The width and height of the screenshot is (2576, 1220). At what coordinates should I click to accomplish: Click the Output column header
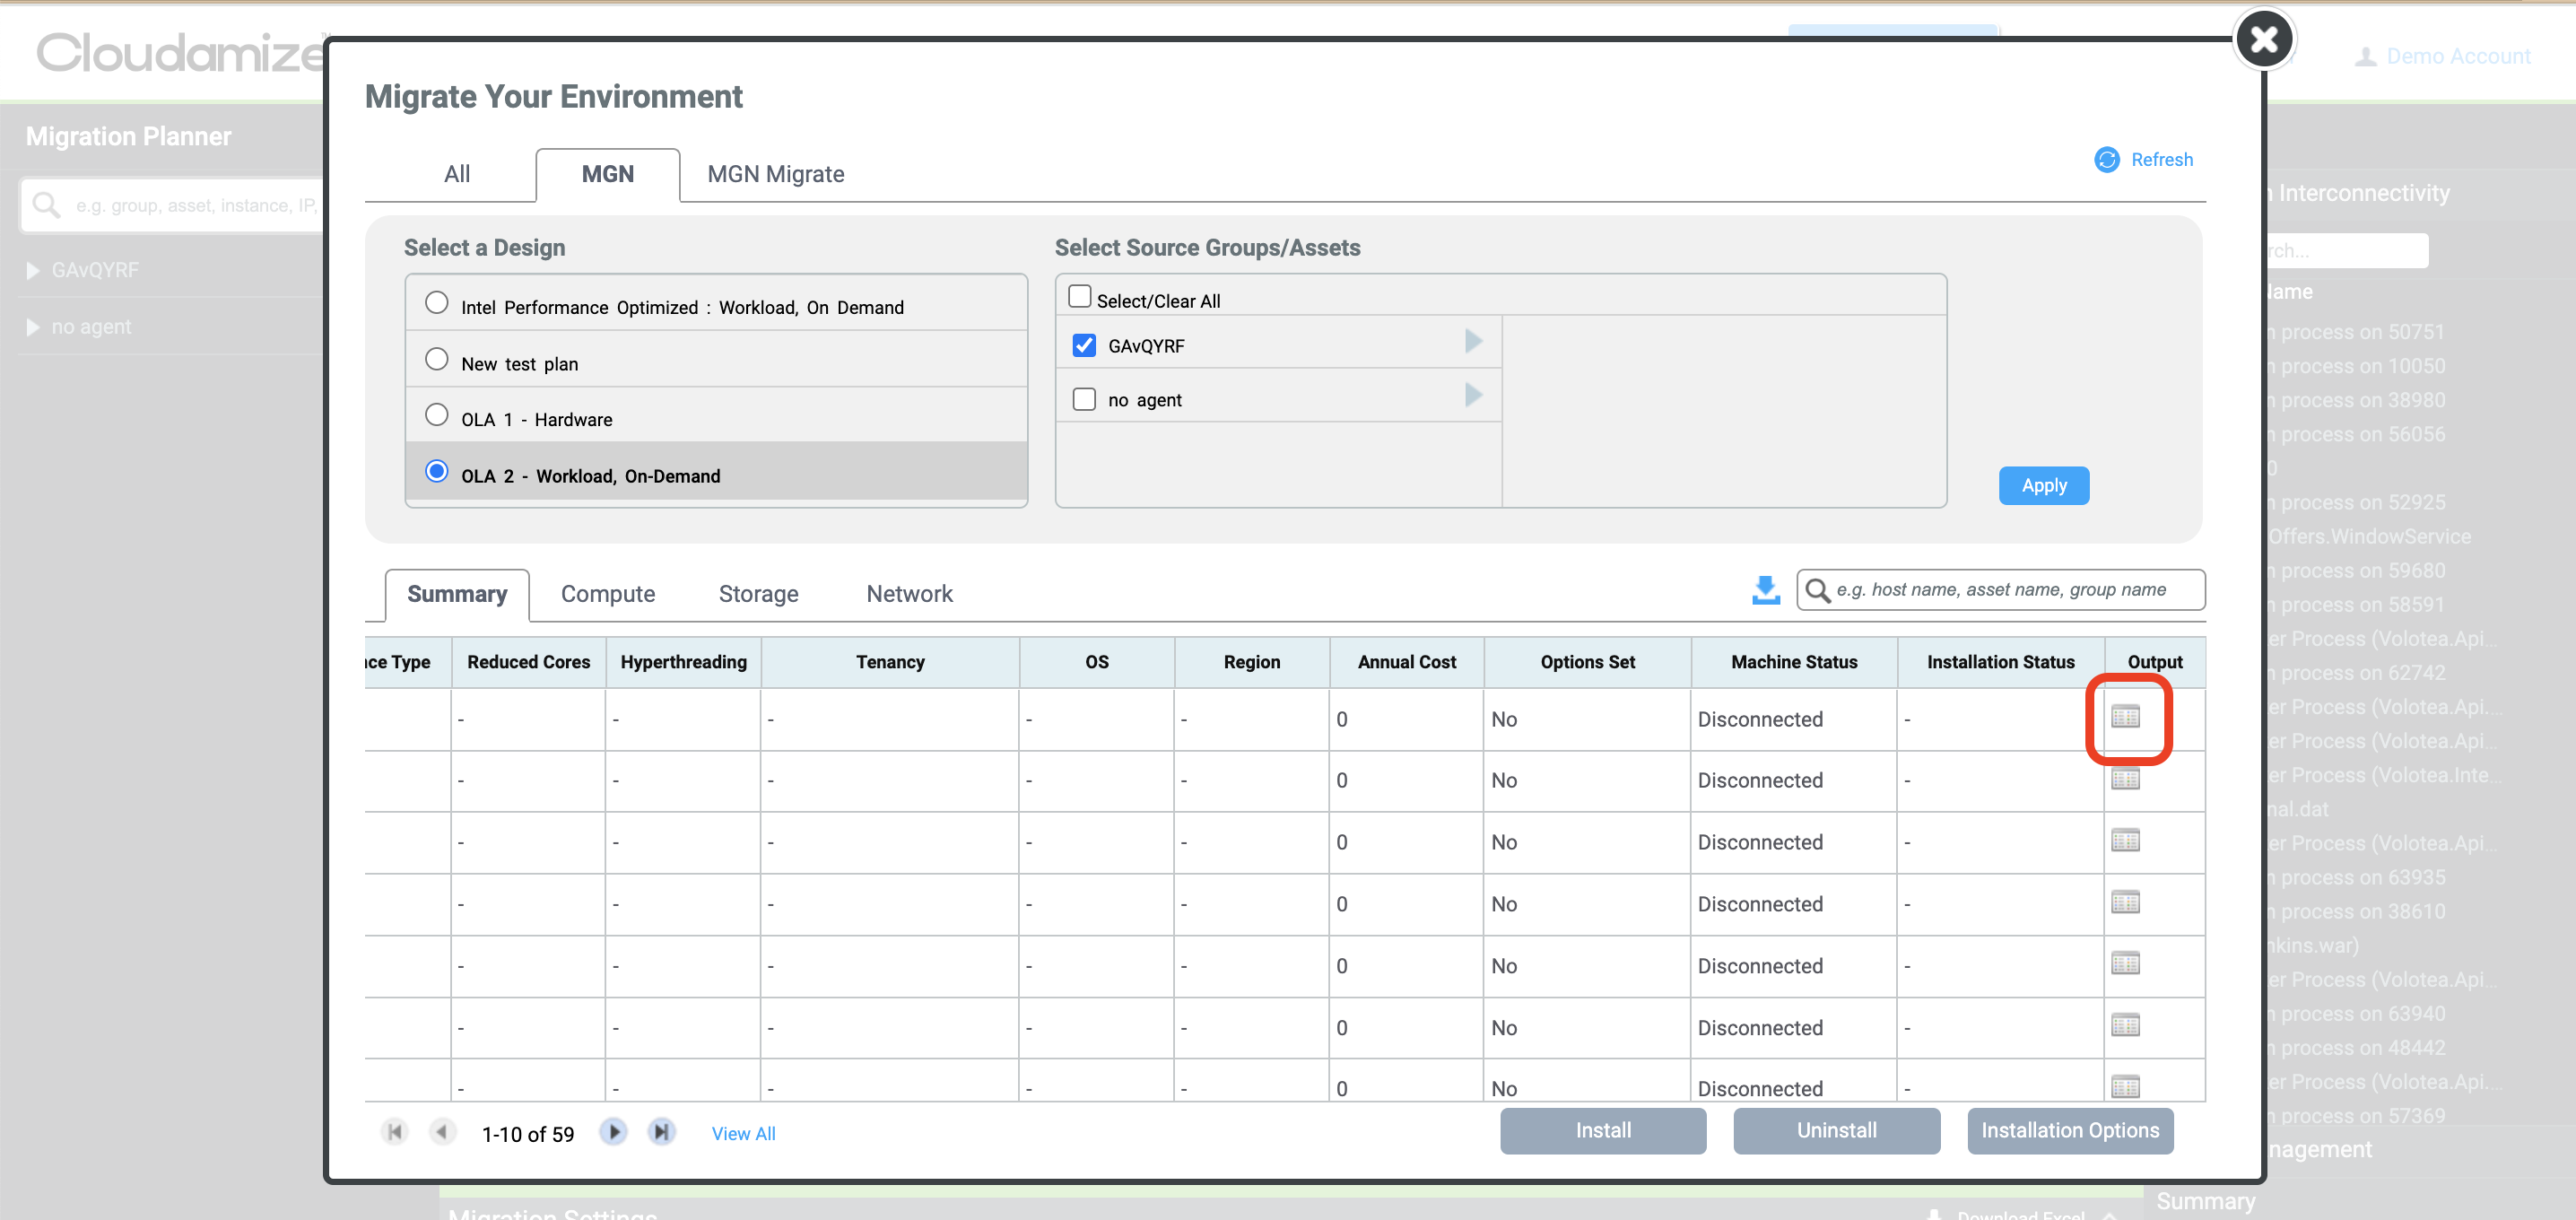2155,662
